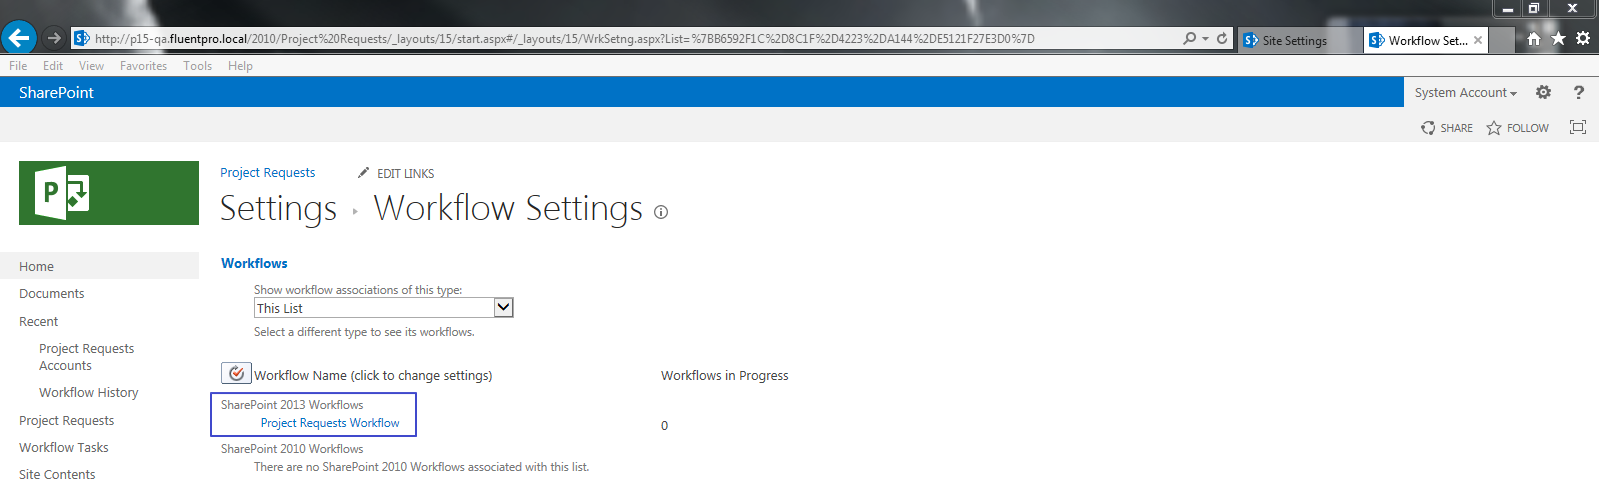This screenshot has height=483, width=1599.
Task: Click the workflow name column icon
Action: pyautogui.click(x=236, y=373)
